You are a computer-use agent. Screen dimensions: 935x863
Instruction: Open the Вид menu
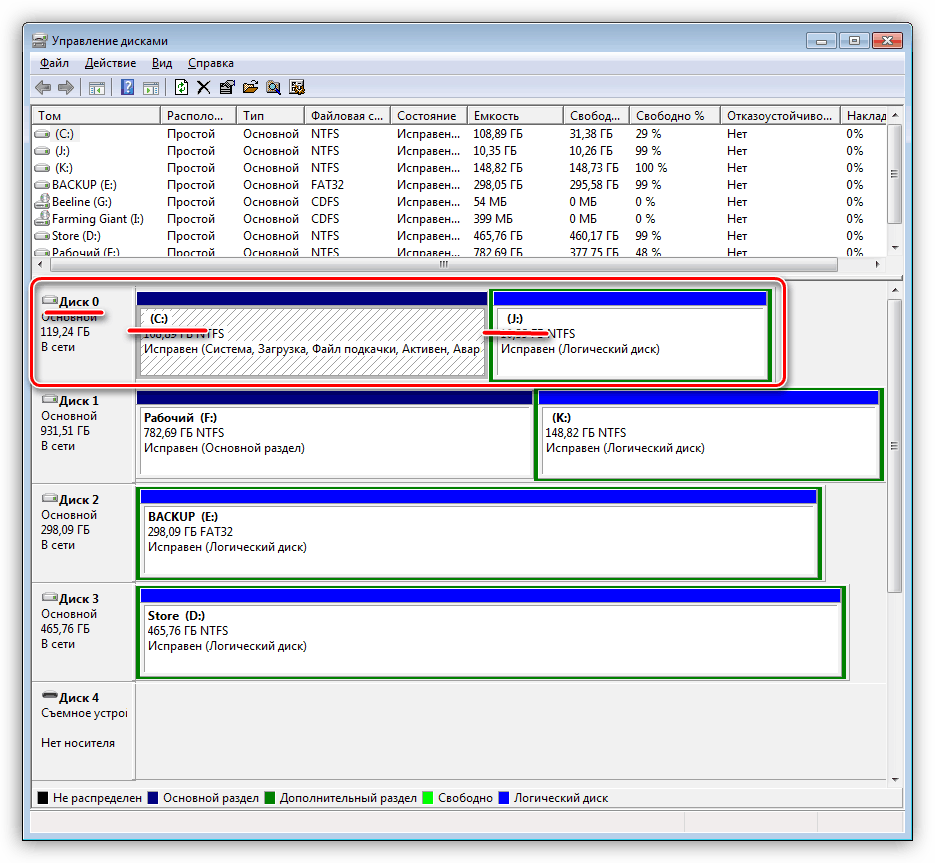[162, 63]
